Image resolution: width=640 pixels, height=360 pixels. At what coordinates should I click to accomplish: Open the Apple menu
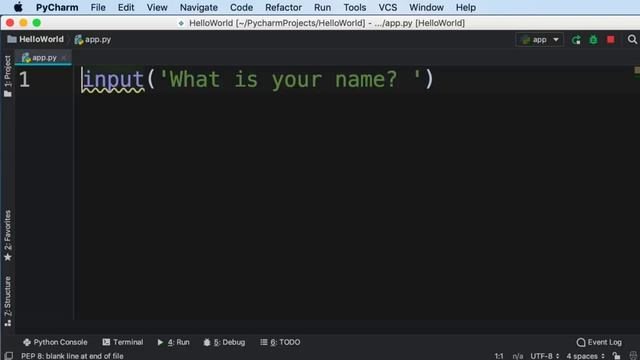18,7
